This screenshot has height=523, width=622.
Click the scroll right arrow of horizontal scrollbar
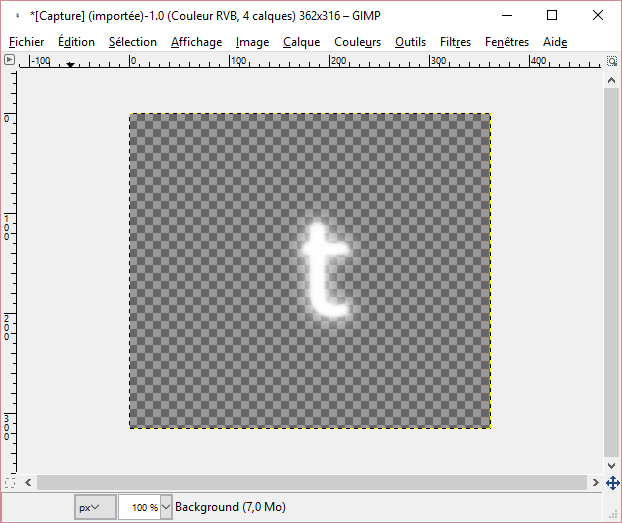click(x=595, y=483)
